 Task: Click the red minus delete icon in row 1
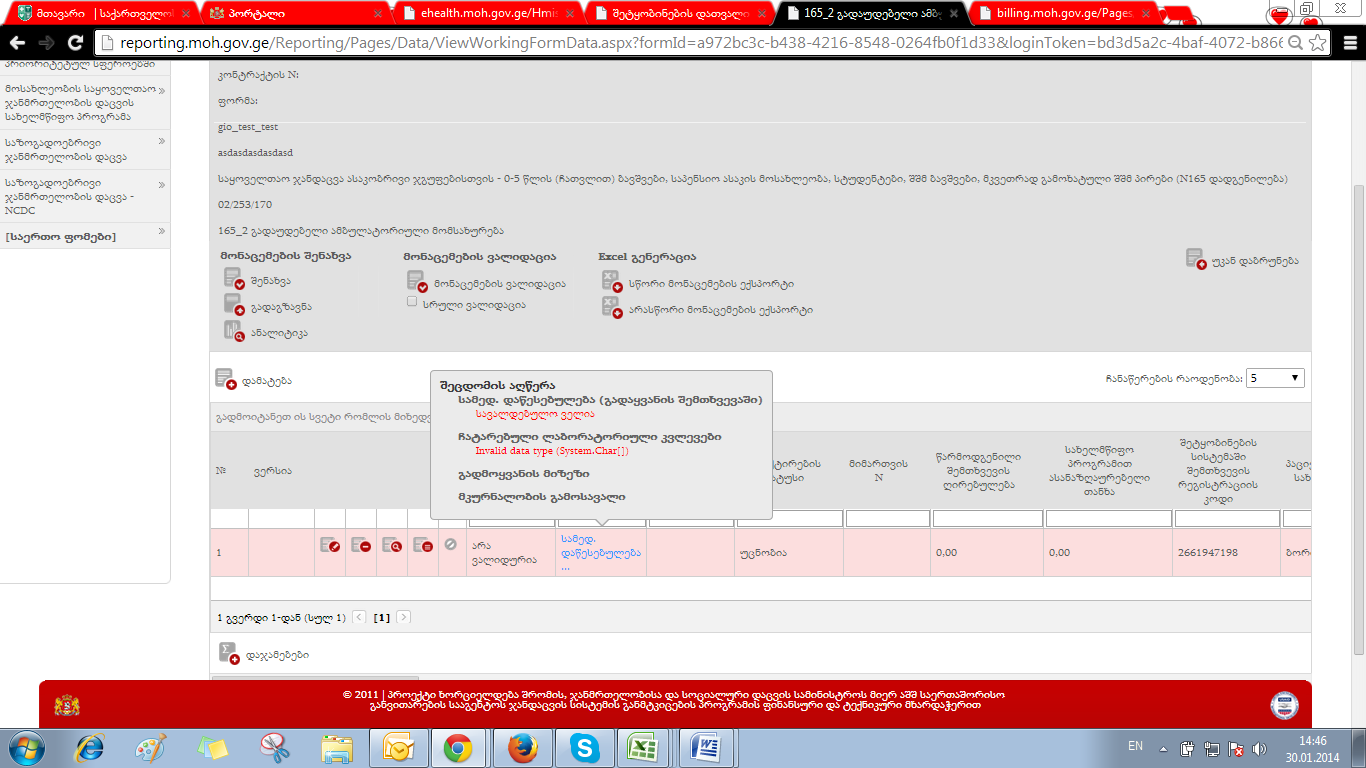tap(360, 546)
